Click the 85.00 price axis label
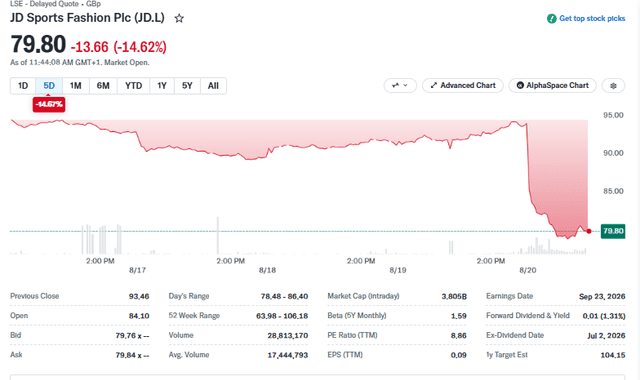This screenshot has height=380, width=640. [x=613, y=191]
